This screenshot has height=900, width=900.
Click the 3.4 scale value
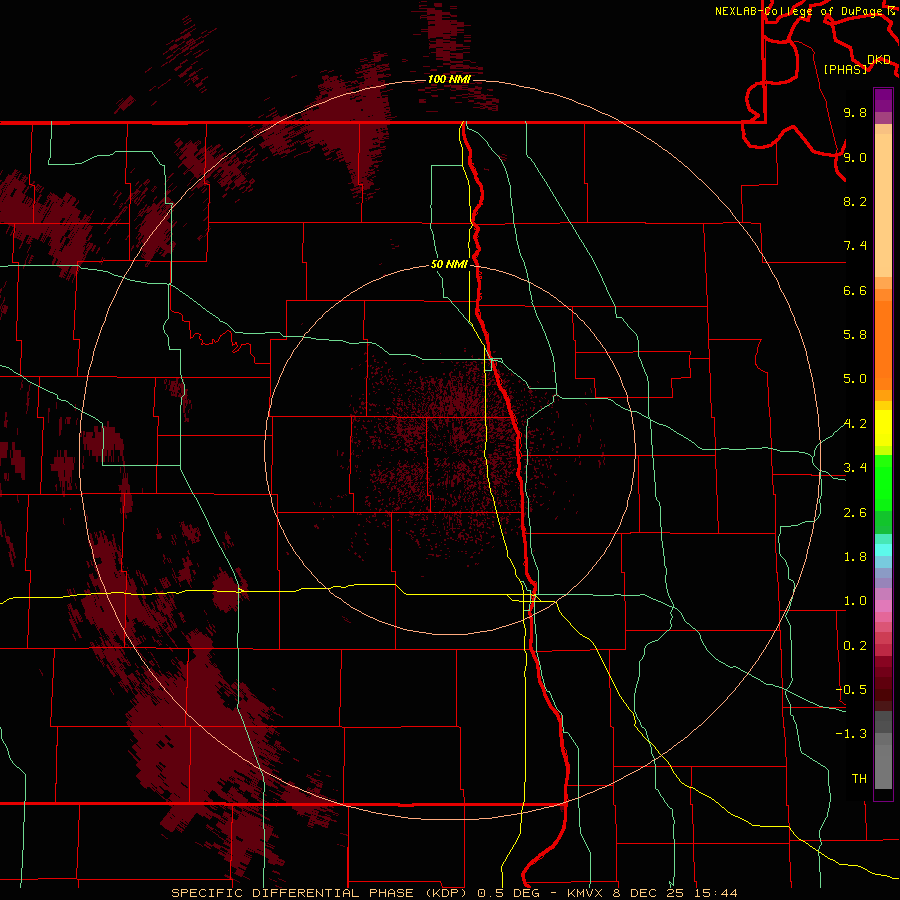pyautogui.click(x=855, y=468)
